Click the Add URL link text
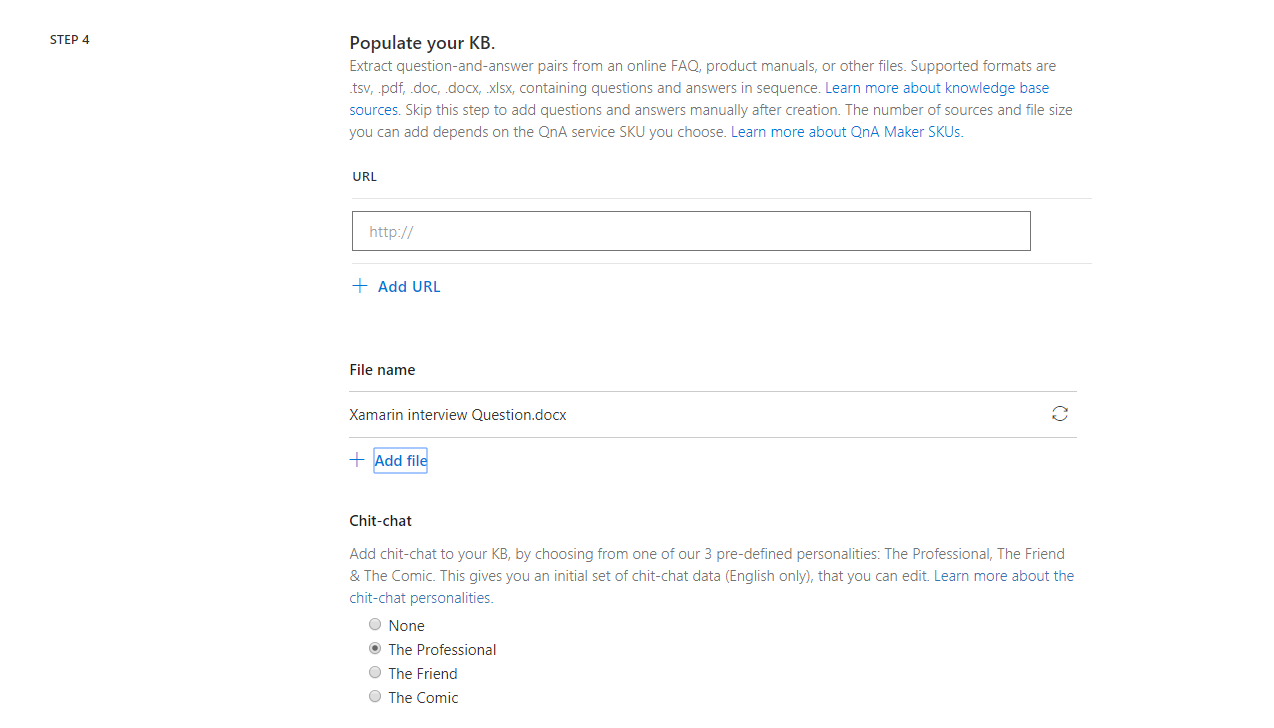1274x728 pixels. [x=409, y=287]
